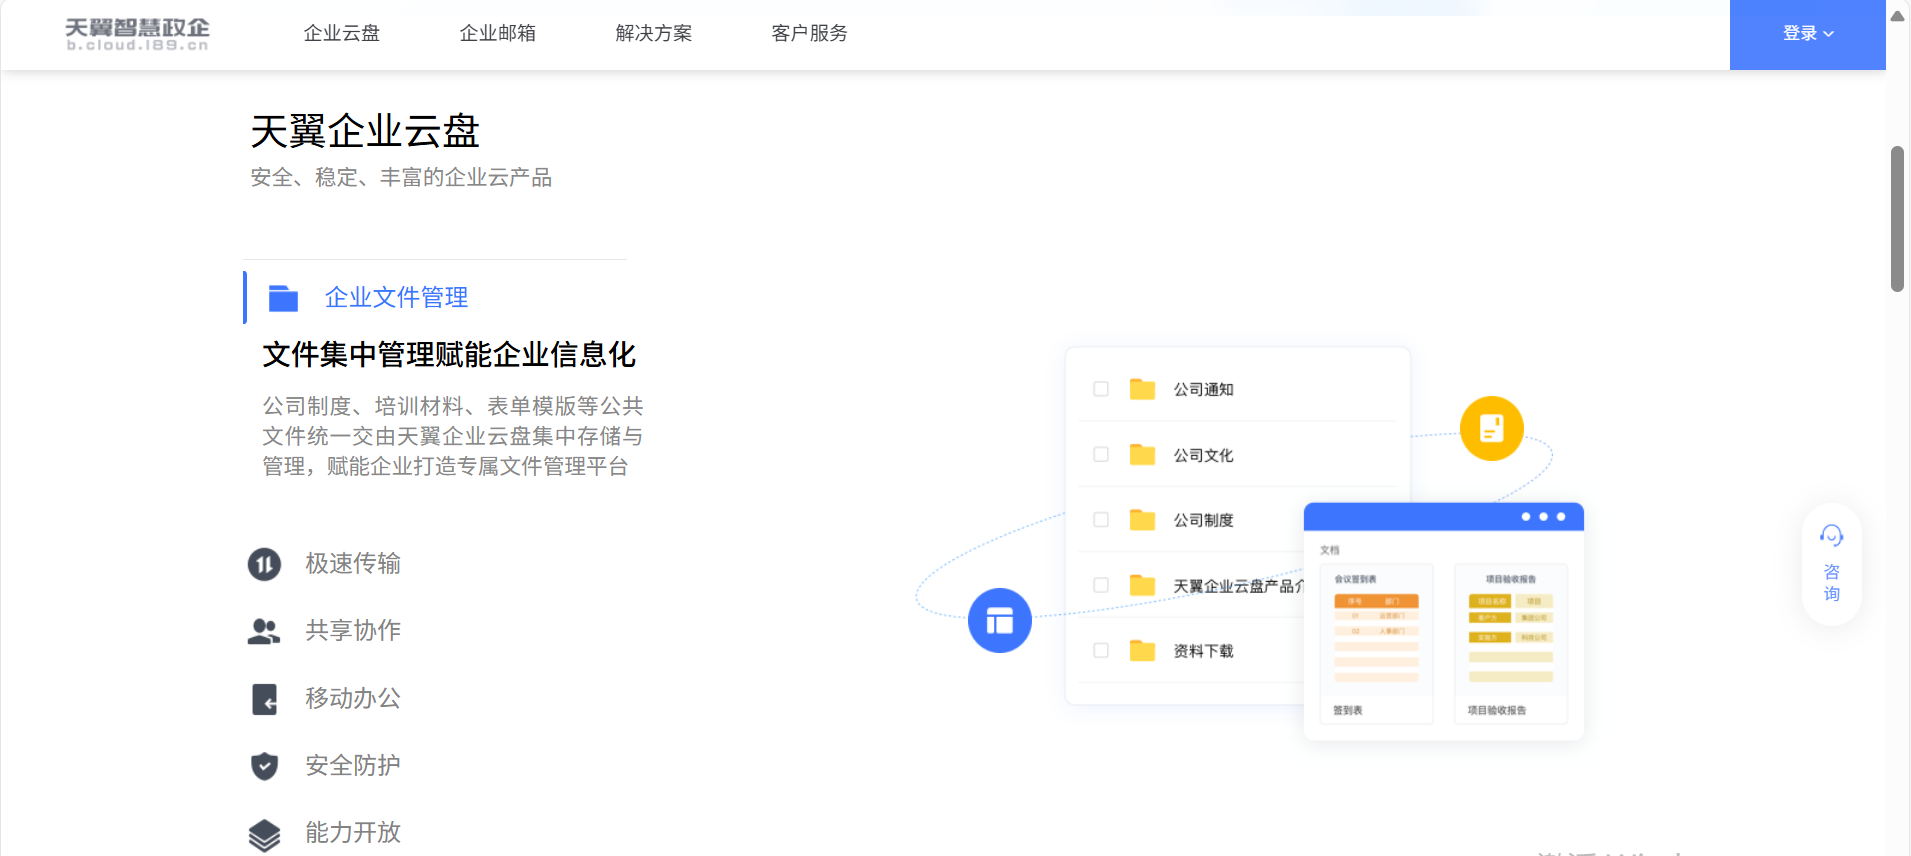Viewport: 1911px width, 856px height.
Task: Click the 极速传输 transfer icon
Action: [264, 564]
